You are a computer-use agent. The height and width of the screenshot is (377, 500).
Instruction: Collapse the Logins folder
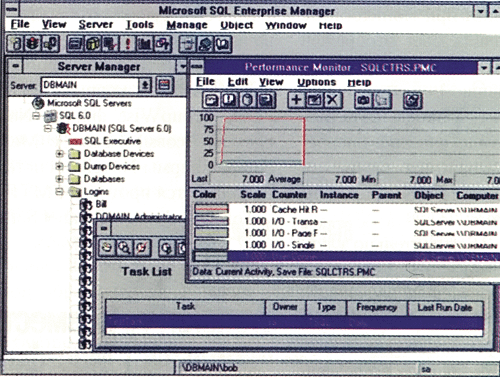(60, 191)
